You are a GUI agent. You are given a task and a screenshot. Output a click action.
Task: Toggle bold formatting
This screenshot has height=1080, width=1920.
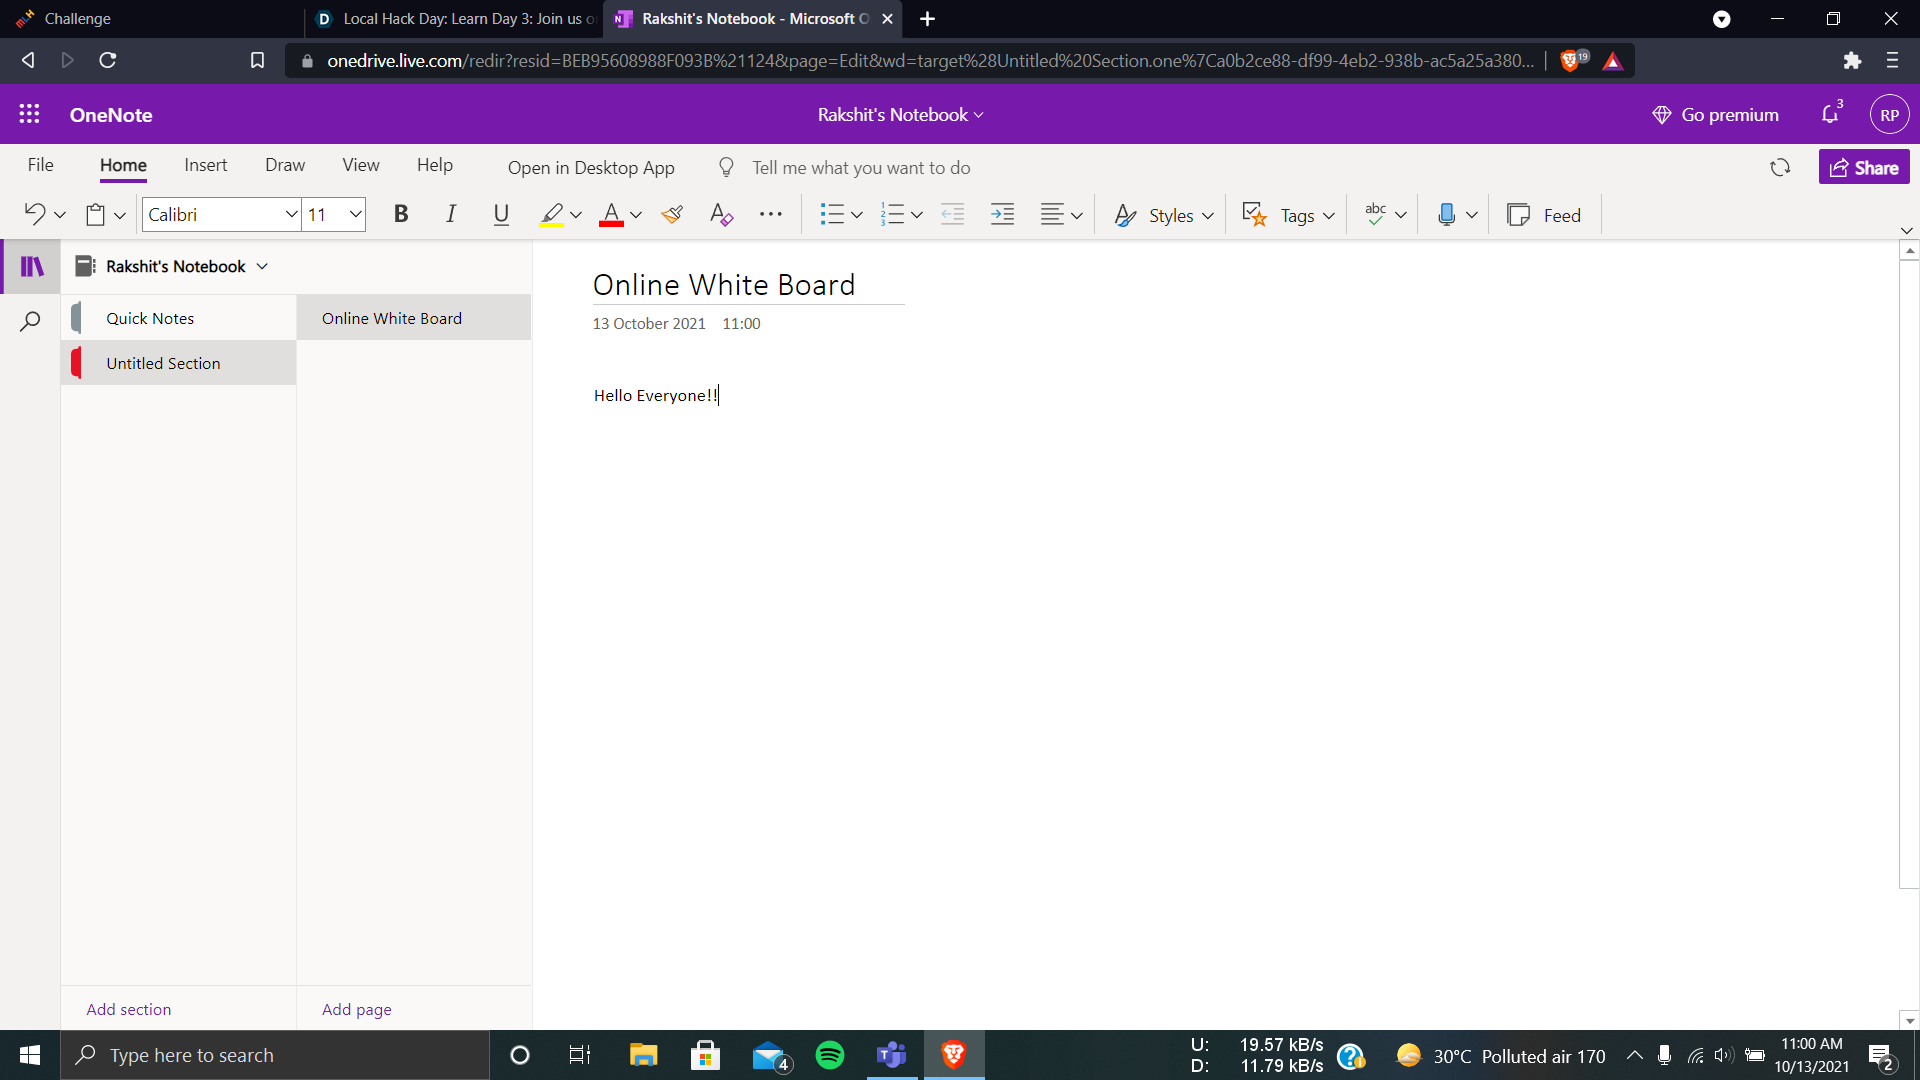(401, 214)
